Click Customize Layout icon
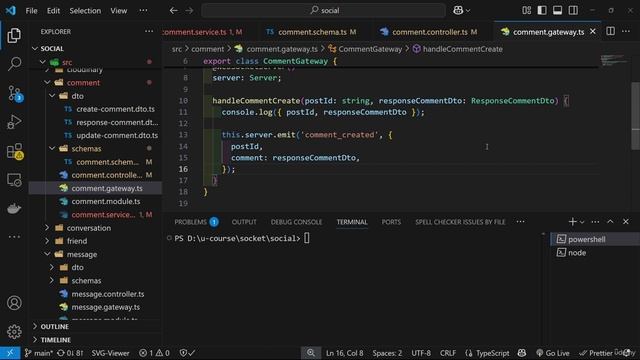 pyautogui.click(x=527, y=11)
